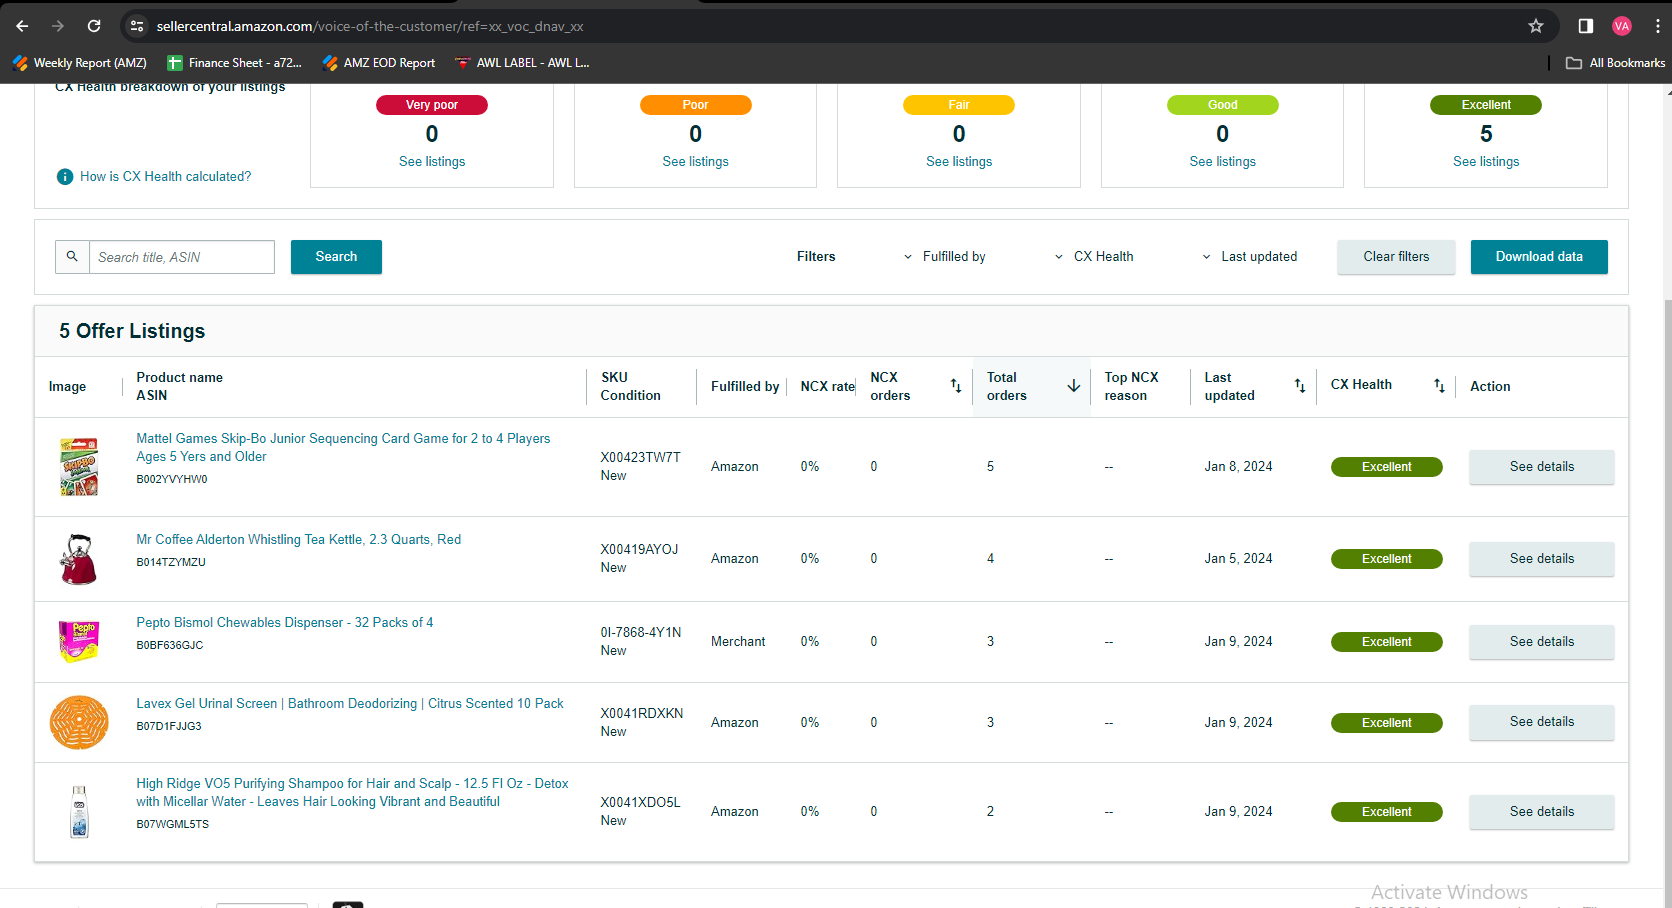The height and width of the screenshot is (908, 1672).
Task: See listings under Good
Action: [1222, 162]
